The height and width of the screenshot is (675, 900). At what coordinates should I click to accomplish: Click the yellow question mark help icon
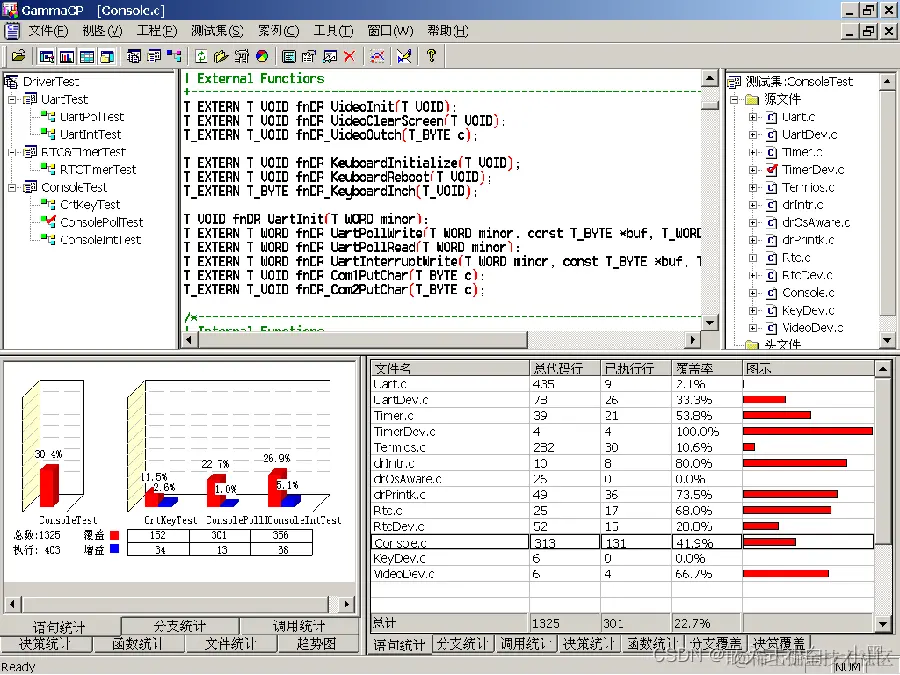(432, 55)
